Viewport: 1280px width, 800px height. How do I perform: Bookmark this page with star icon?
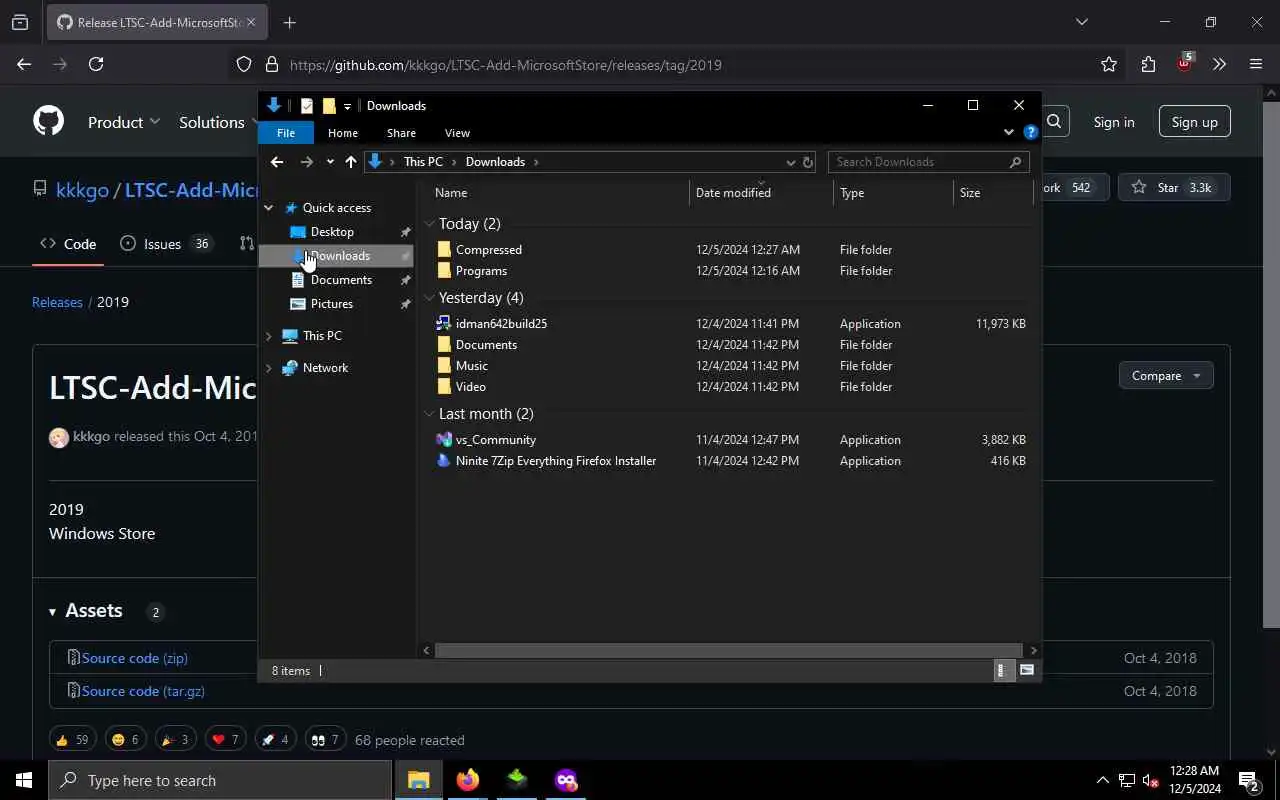coord(1109,64)
